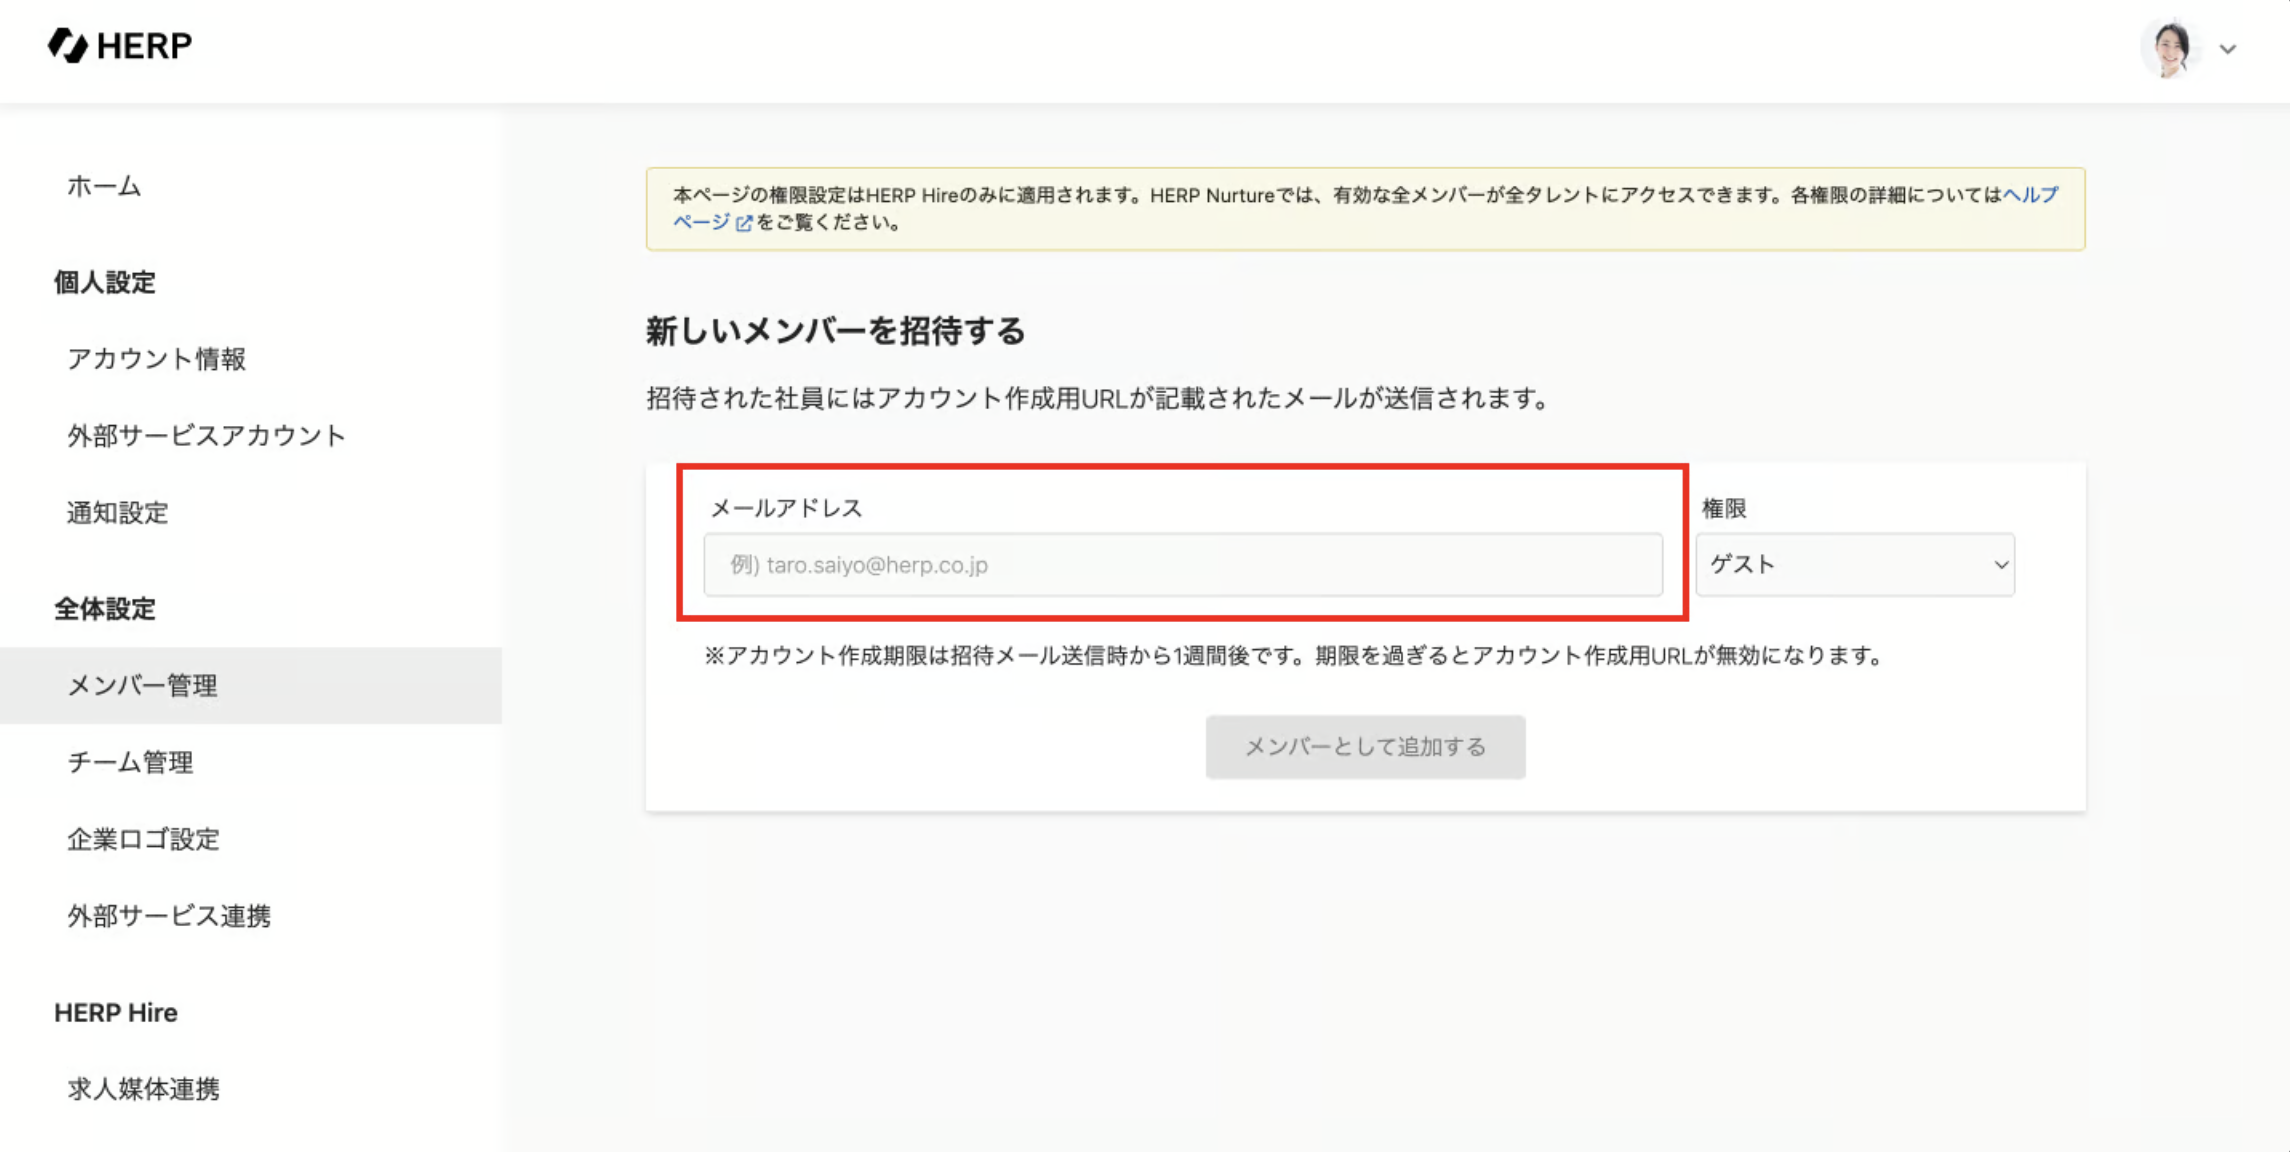Click the HERP wordmark text
The image size is (2290, 1152).
144,46
